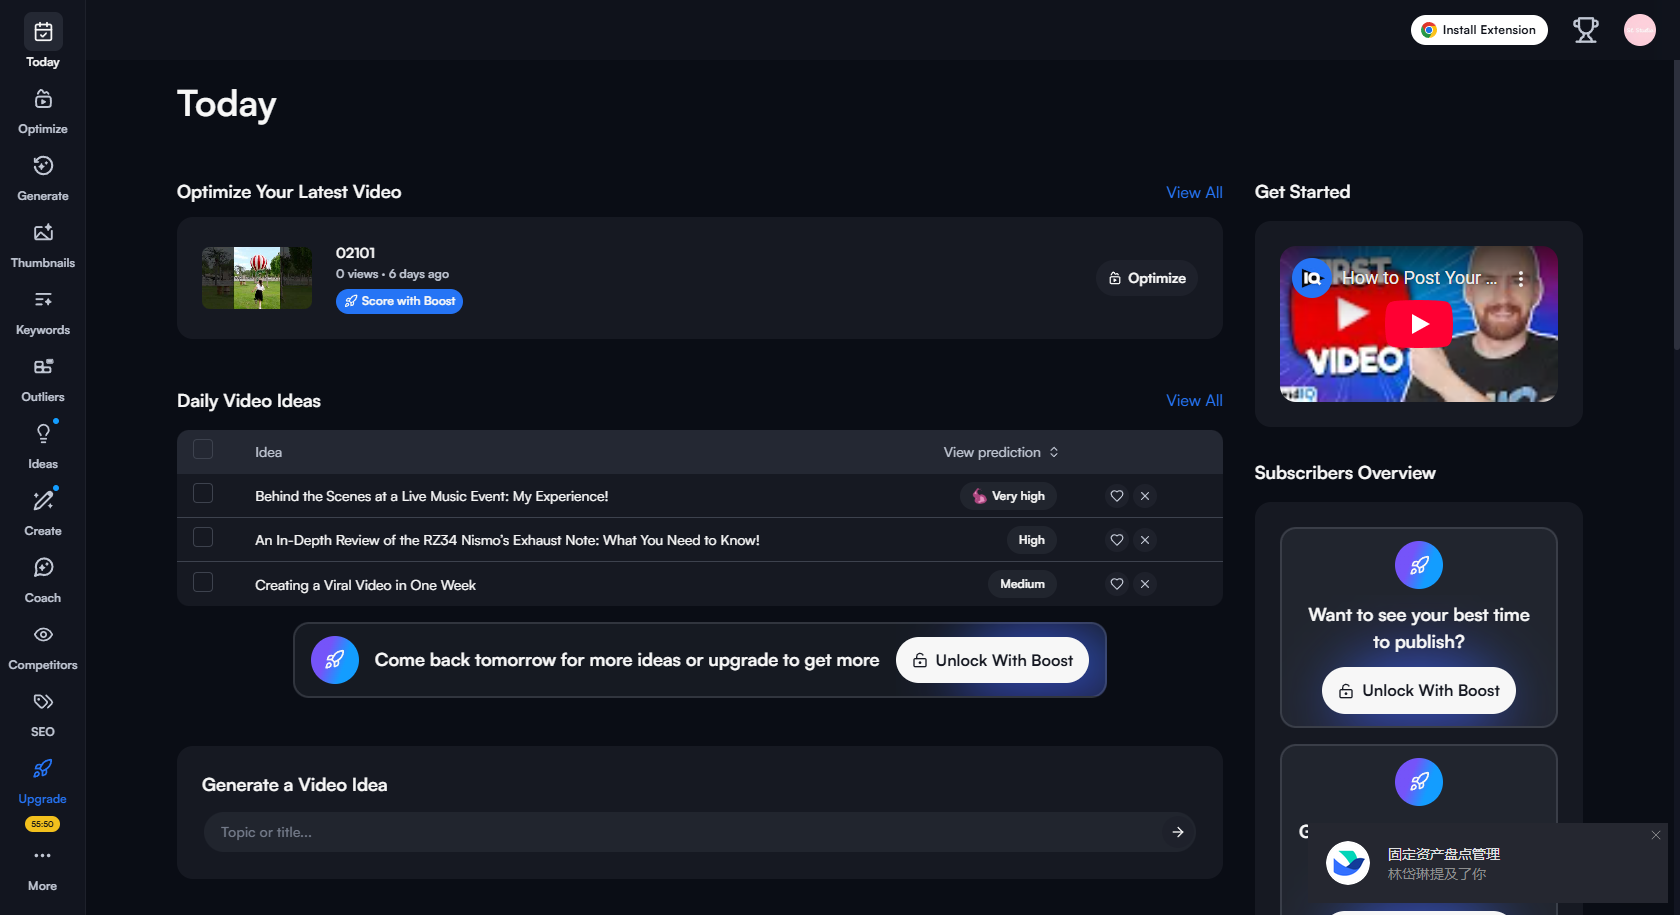Click the 02101 video title

[x=356, y=253]
